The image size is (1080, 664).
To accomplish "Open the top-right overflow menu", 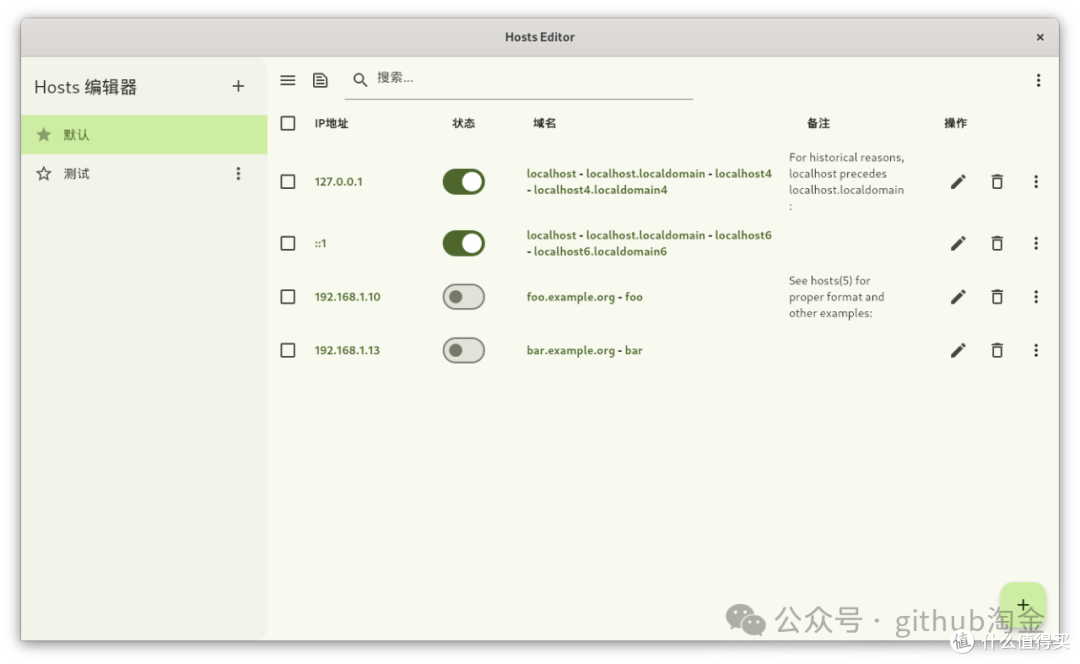I will (1038, 80).
